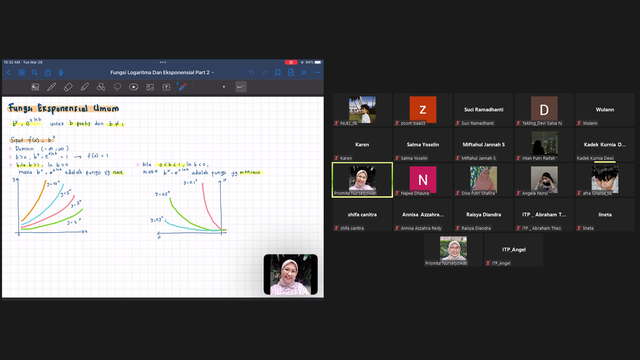Select the Shapes tool
Screen dimensions: 640x360
[x=101, y=87]
